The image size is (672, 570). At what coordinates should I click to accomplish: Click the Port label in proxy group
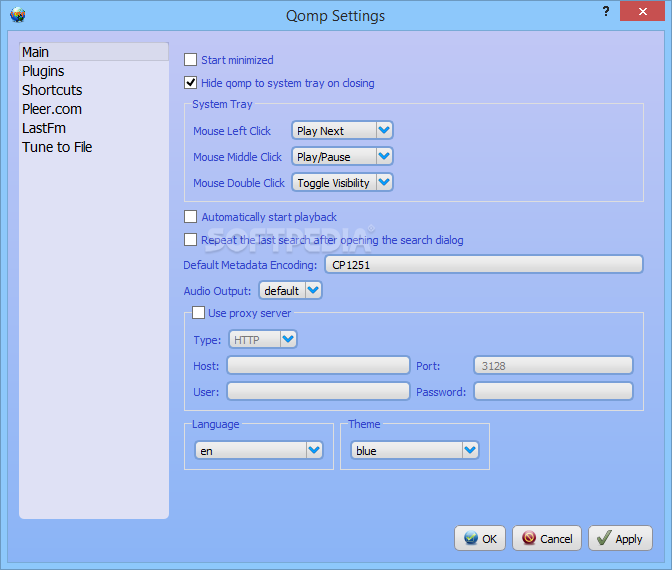click(x=428, y=366)
